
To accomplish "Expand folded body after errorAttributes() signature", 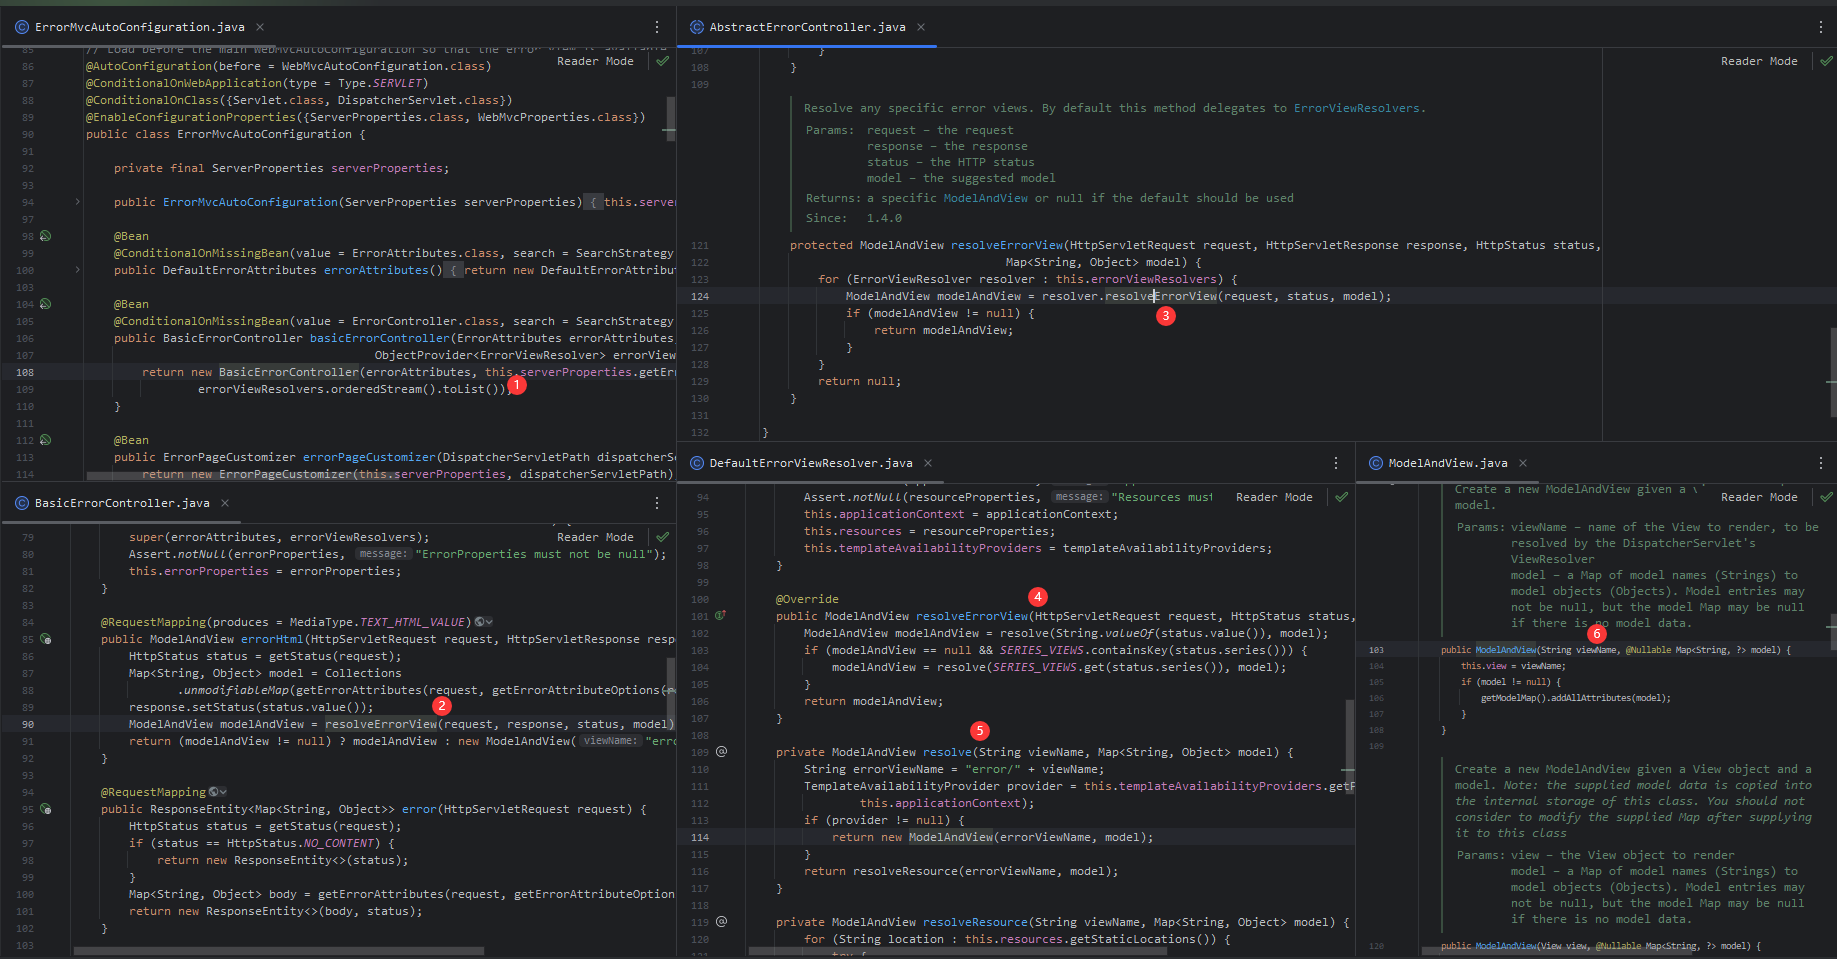I will [454, 270].
